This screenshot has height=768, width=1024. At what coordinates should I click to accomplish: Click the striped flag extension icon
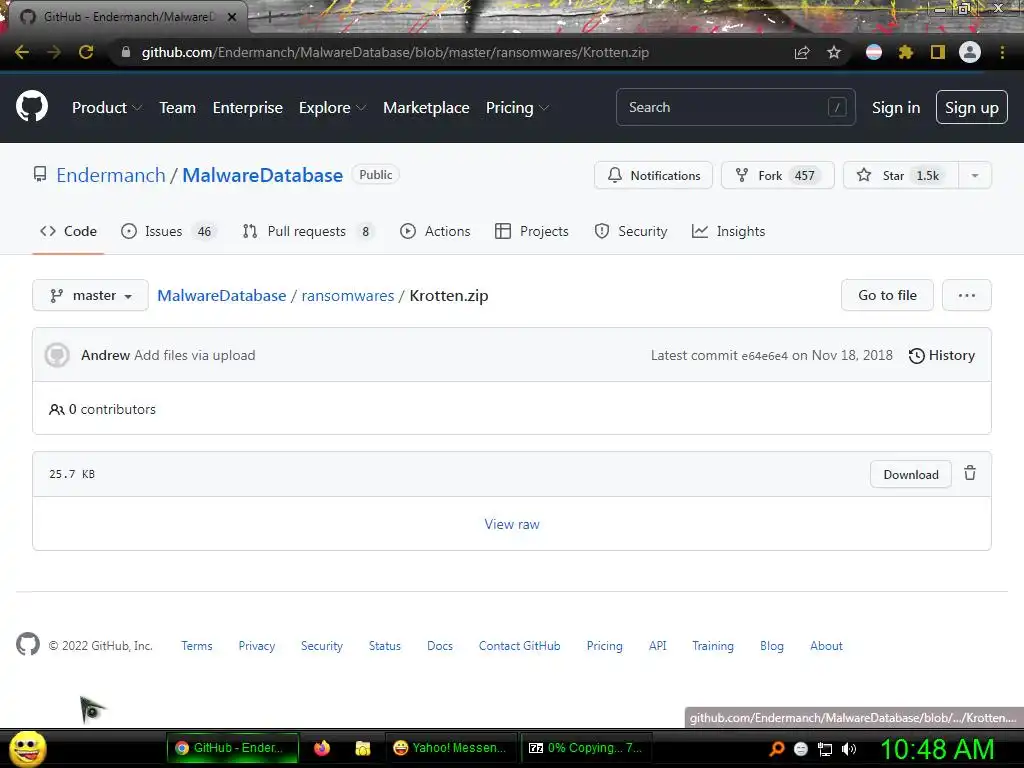pyautogui.click(x=874, y=52)
